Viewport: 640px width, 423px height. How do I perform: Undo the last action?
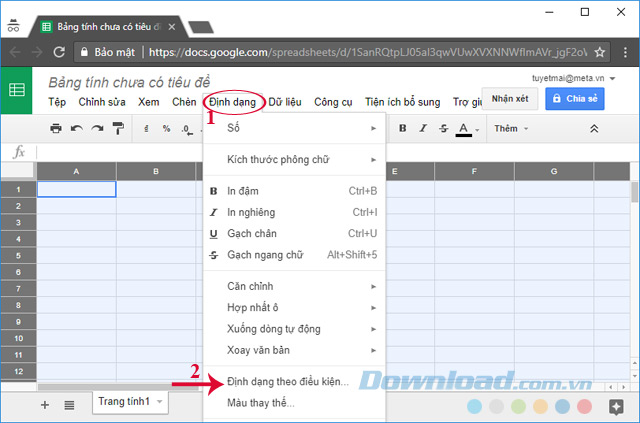tap(77, 128)
